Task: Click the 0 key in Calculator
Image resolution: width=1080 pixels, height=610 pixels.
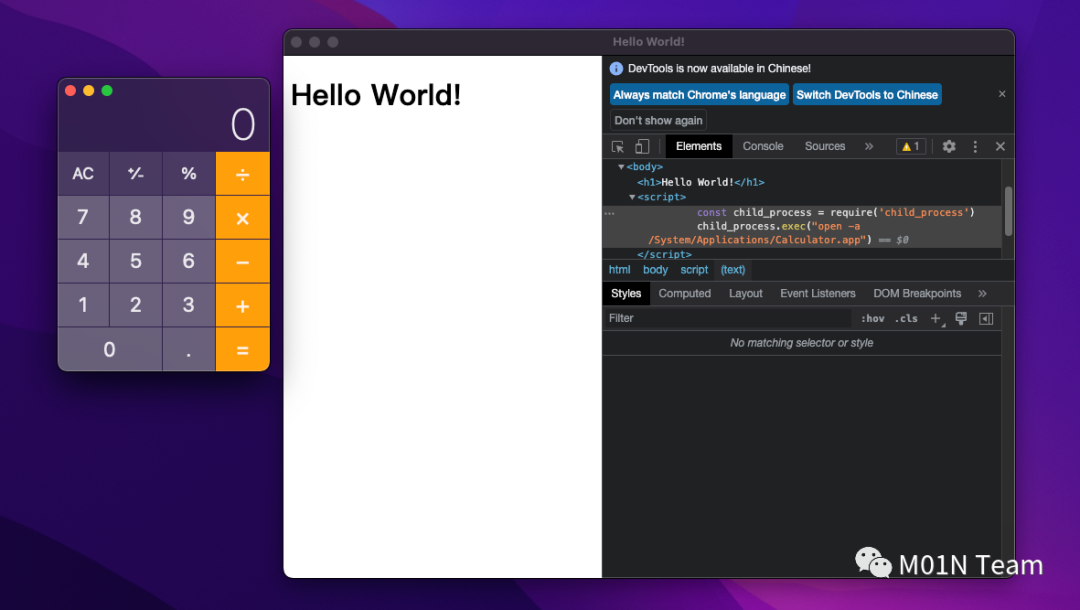Action: (x=110, y=349)
